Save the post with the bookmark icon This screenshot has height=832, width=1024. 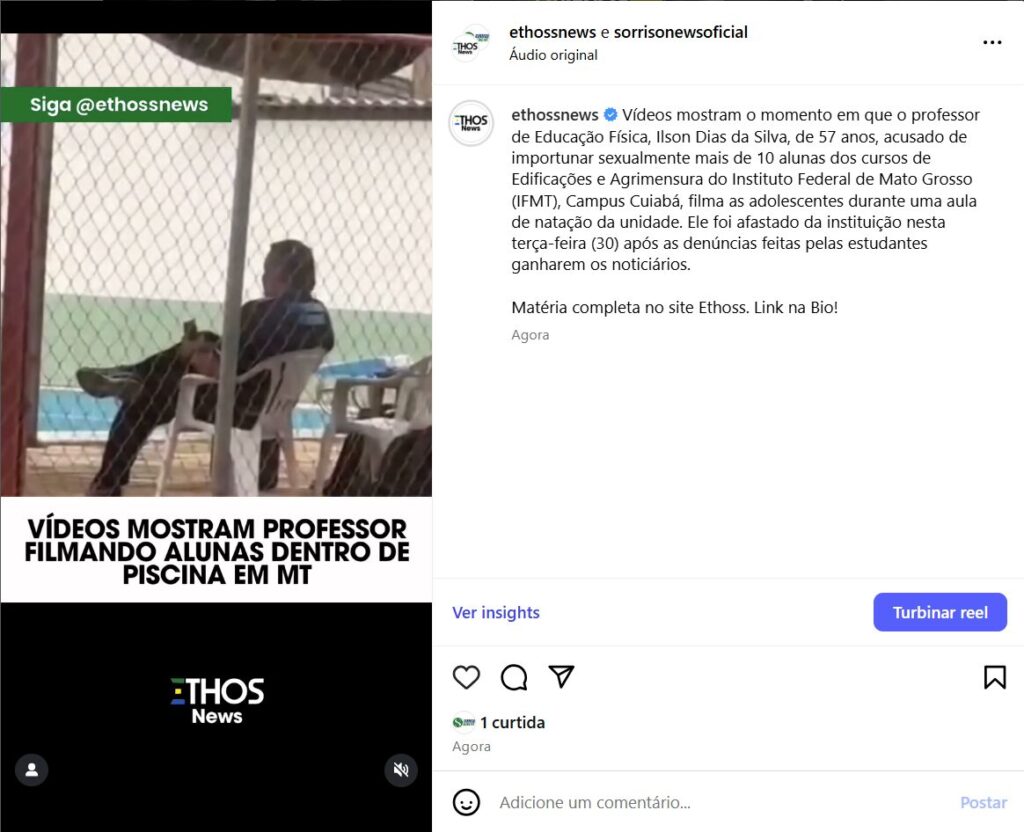coord(995,677)
